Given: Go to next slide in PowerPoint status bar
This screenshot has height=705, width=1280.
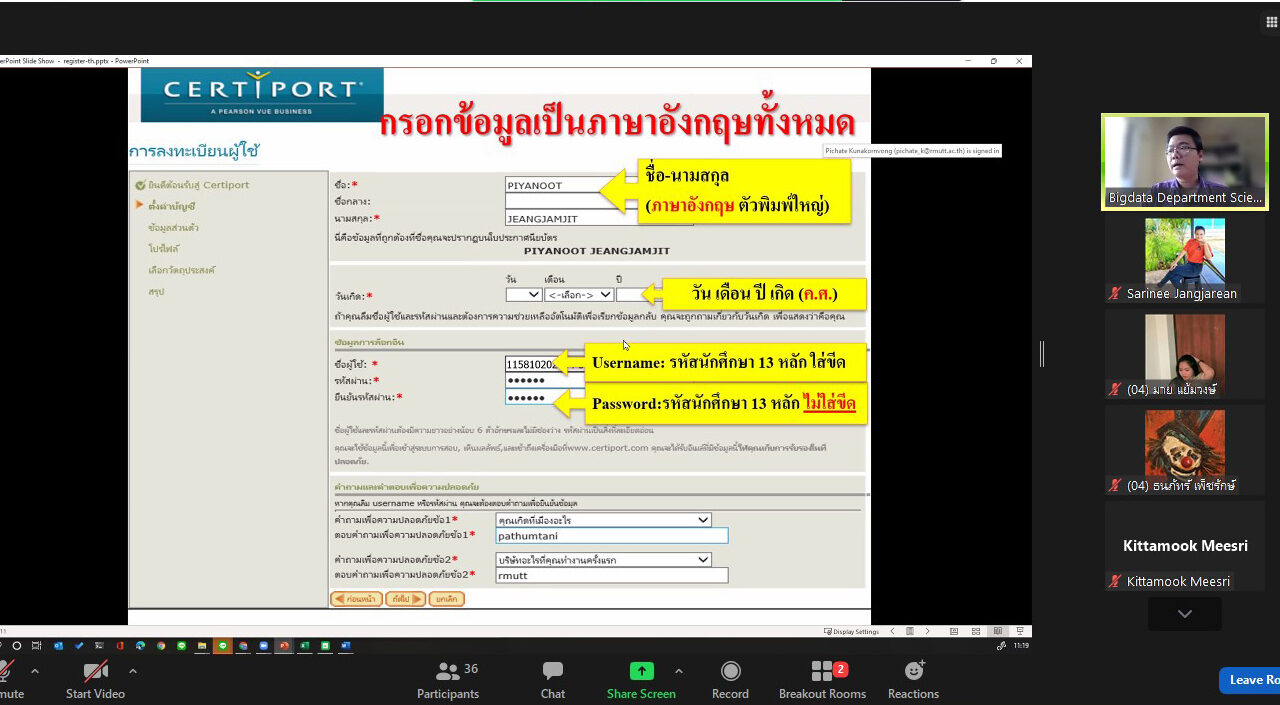Looking at the screenshot, I should point(927,631).
